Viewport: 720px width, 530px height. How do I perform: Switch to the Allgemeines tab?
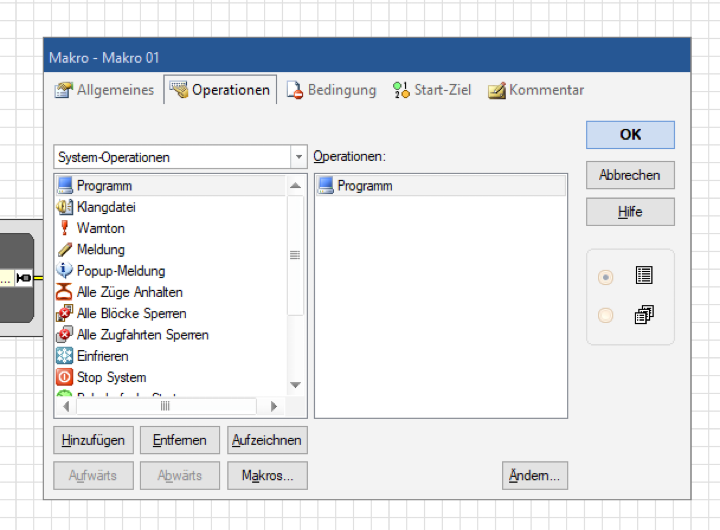click(104, 90)
